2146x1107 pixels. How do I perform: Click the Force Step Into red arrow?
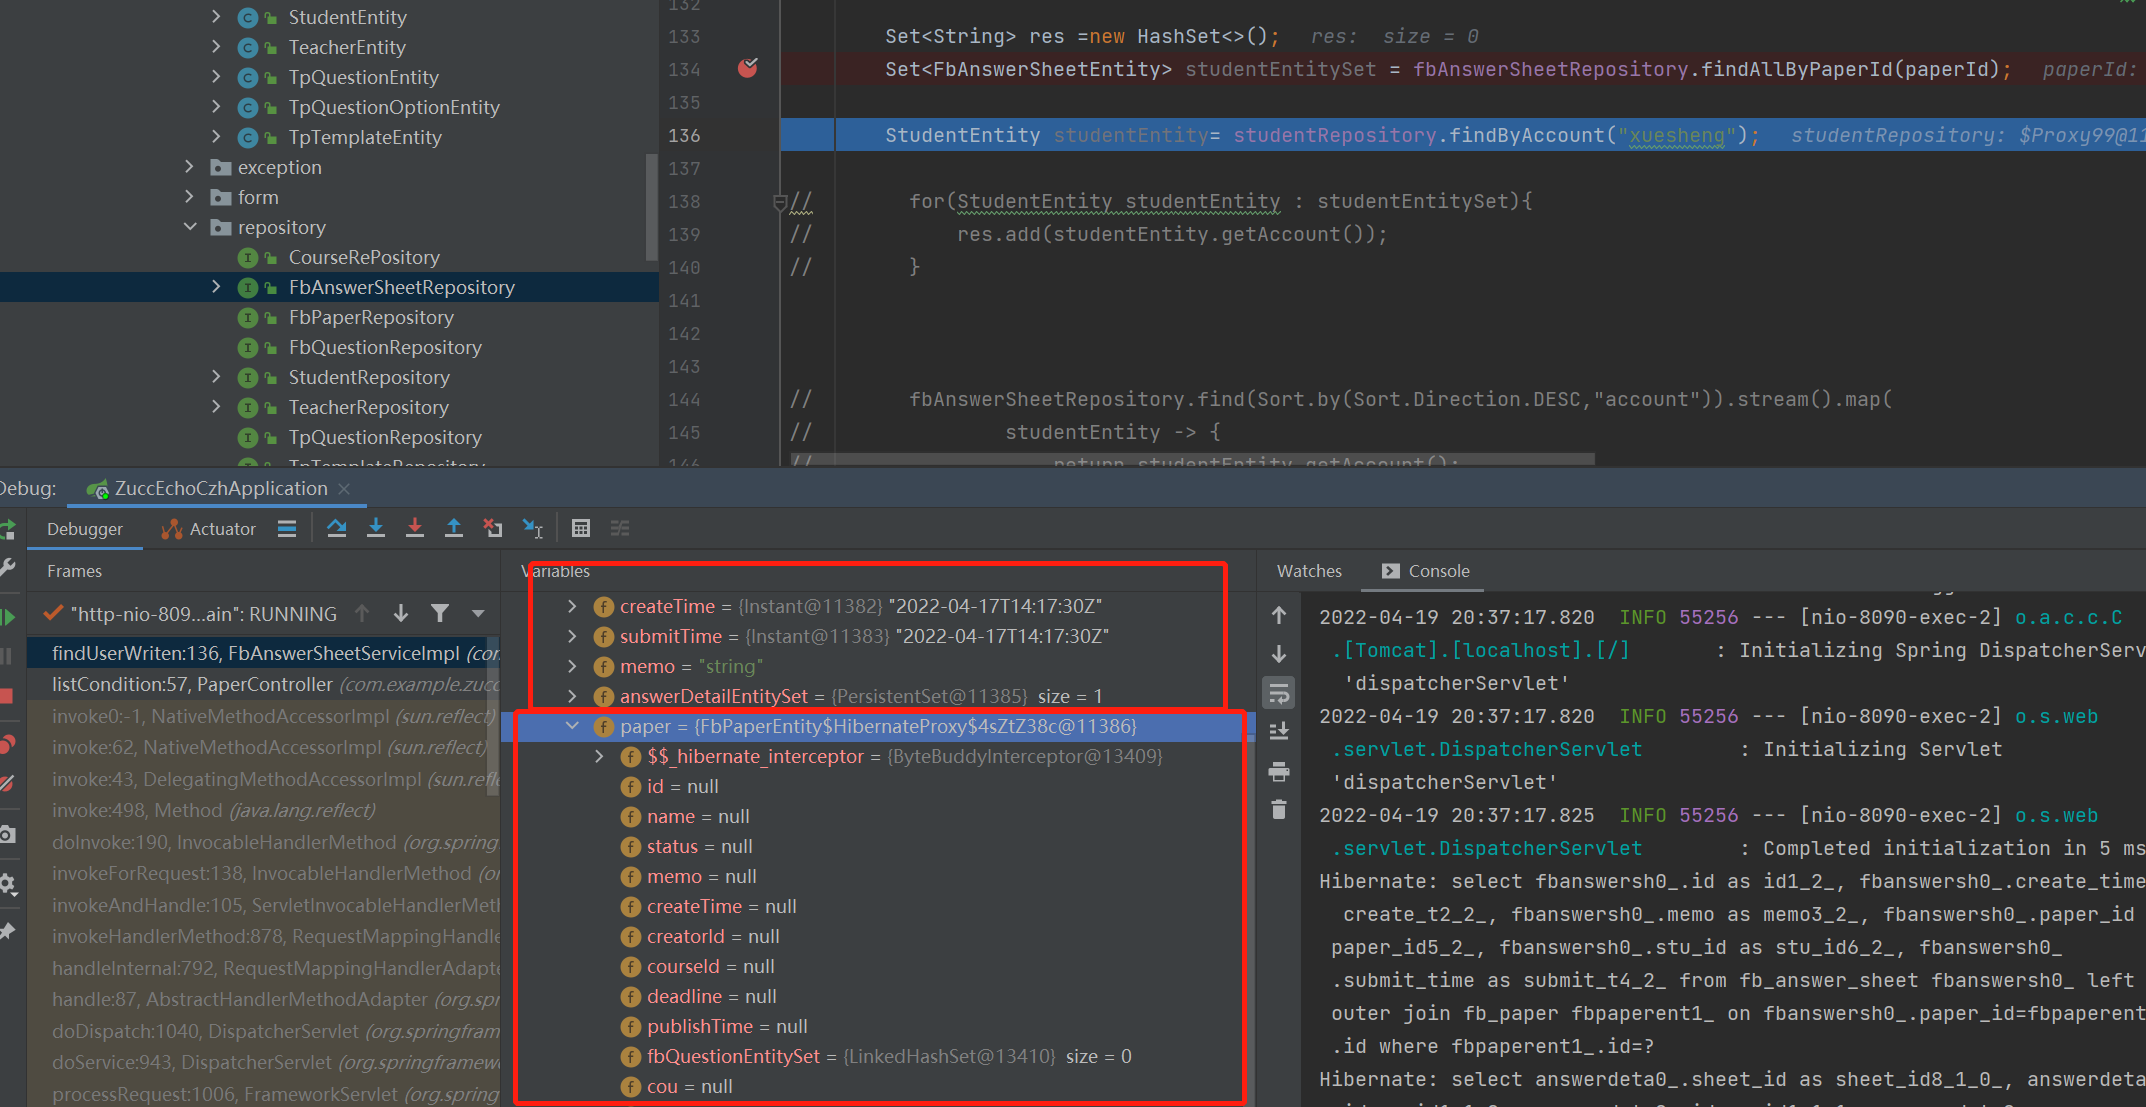pyautogui.click(x=414, y=528)
